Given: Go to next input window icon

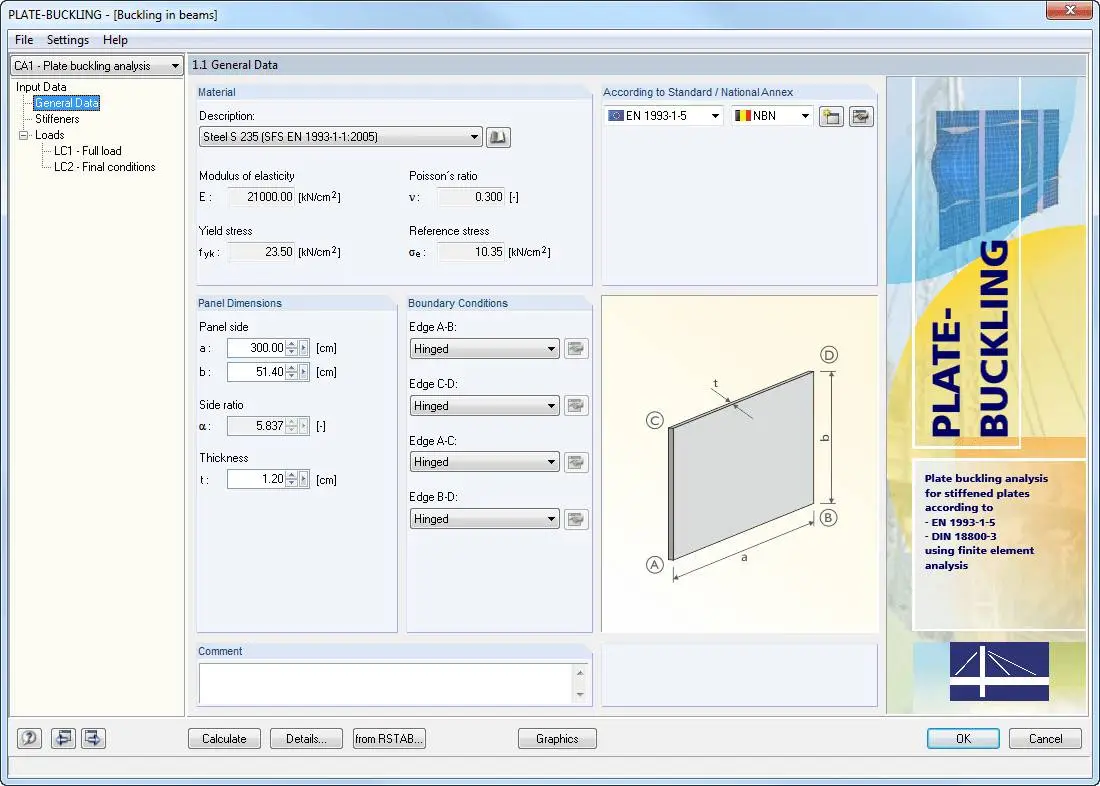Looking at the screenshot, I should 93,738.
